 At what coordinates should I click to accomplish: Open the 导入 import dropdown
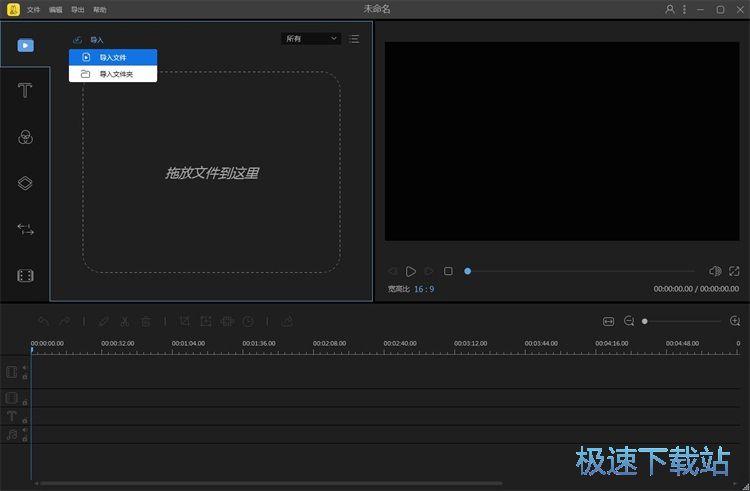pos(88,40)
